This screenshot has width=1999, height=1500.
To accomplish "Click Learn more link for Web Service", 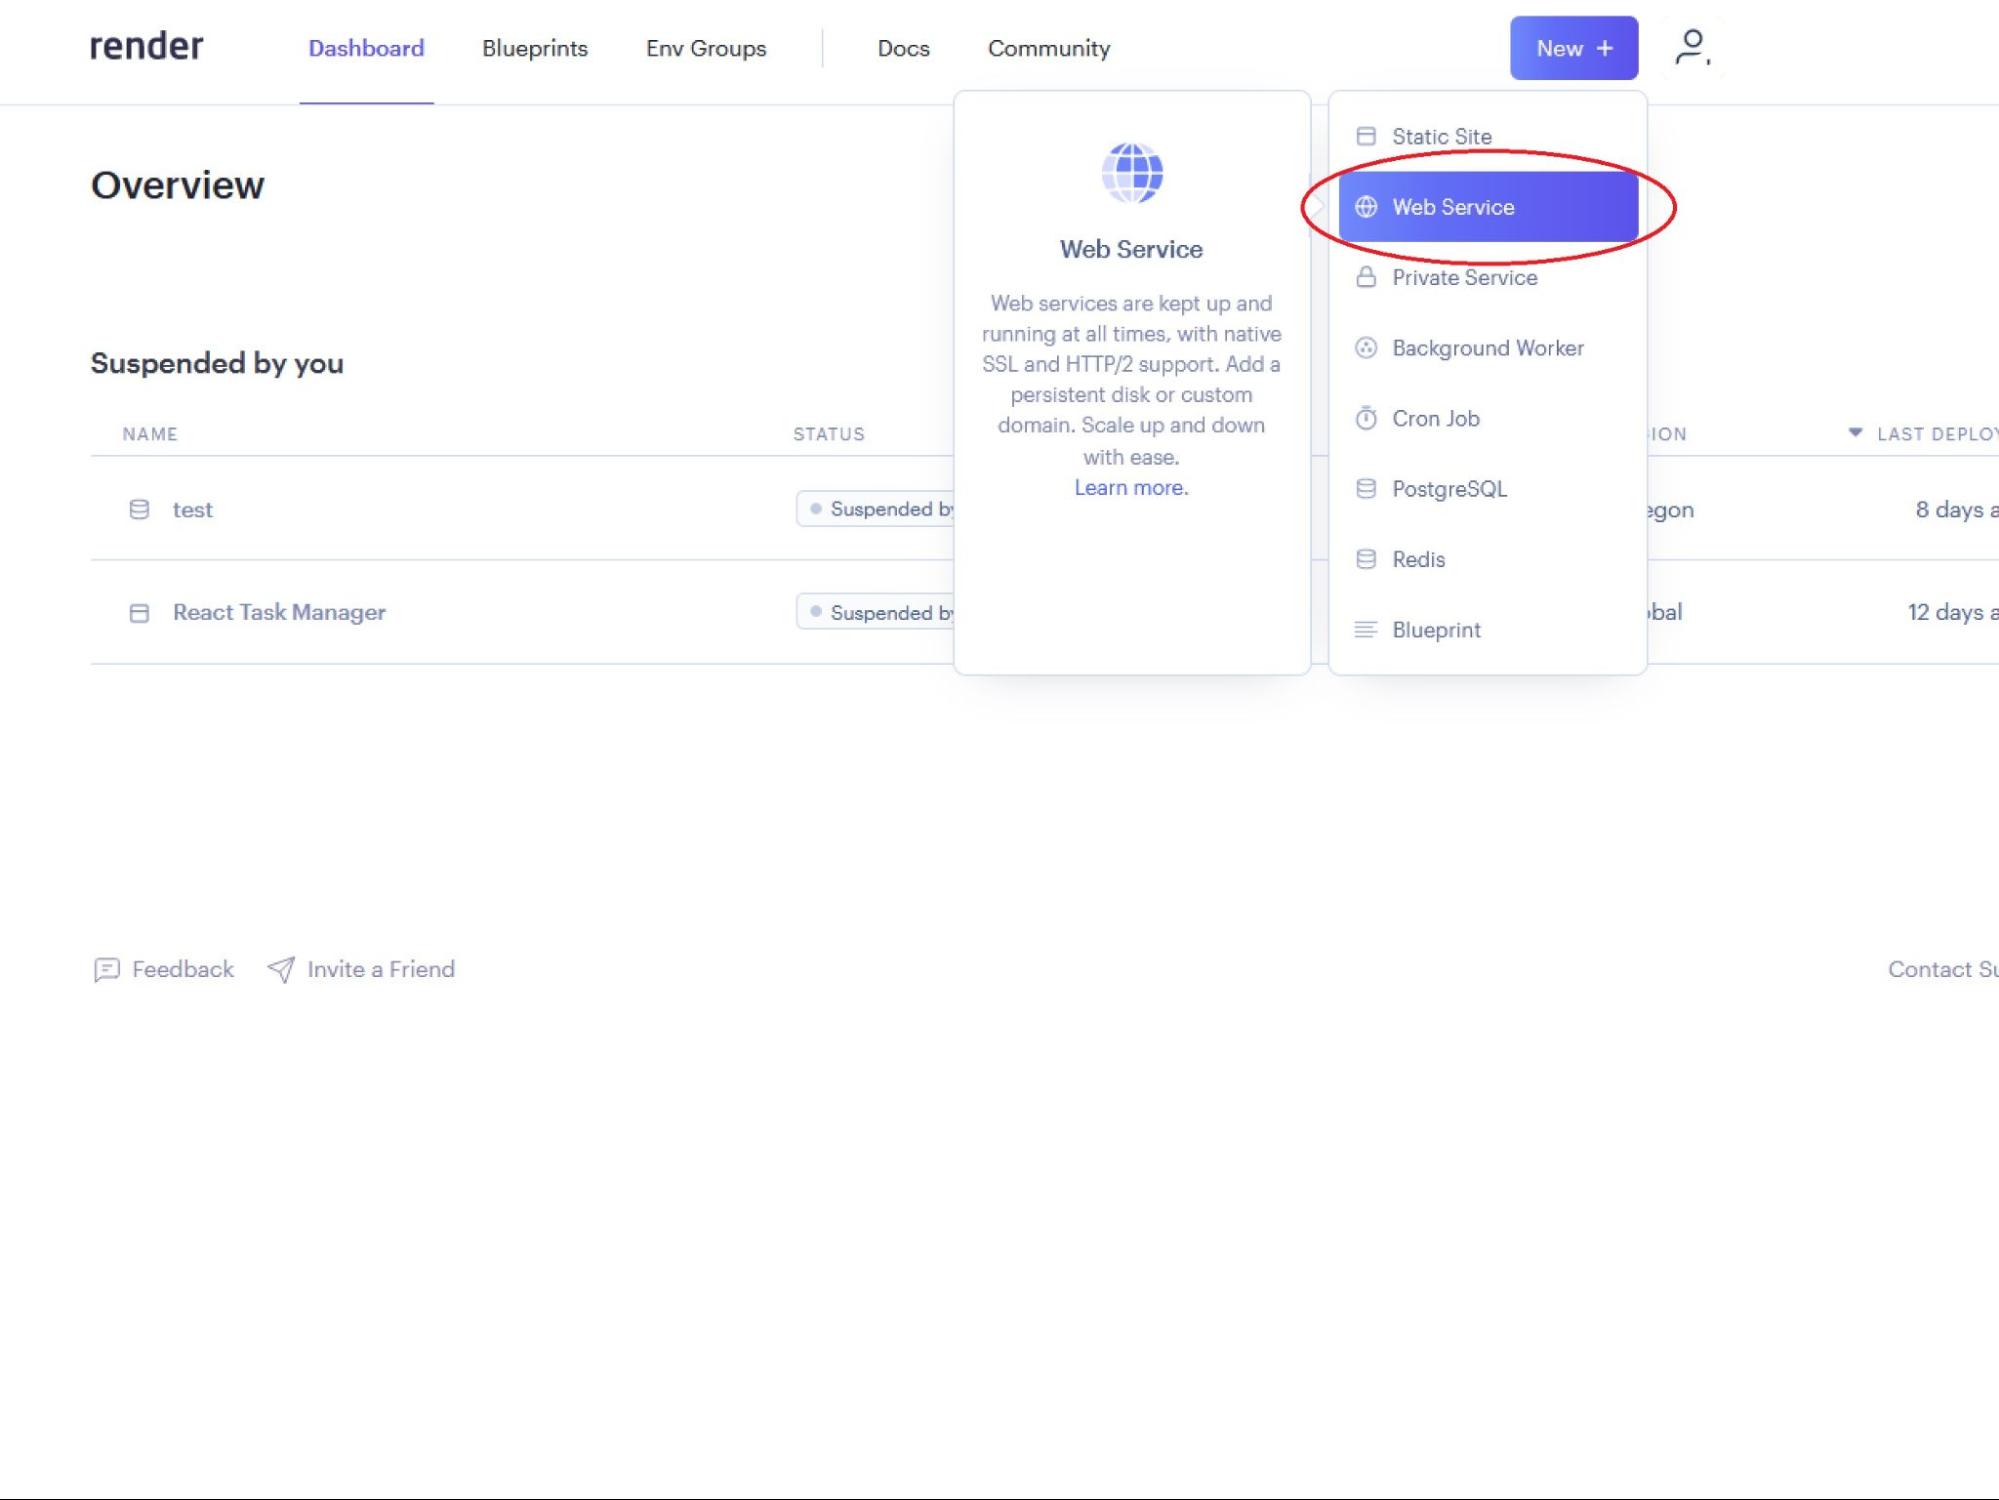I will click(1131, 487).
